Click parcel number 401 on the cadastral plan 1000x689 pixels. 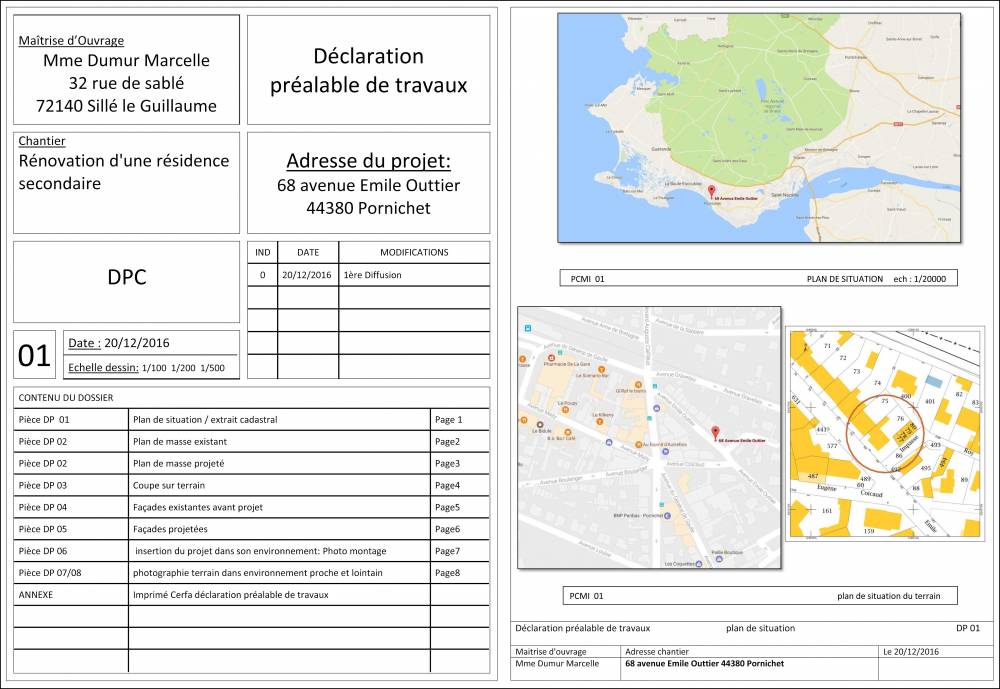point(929,401)
